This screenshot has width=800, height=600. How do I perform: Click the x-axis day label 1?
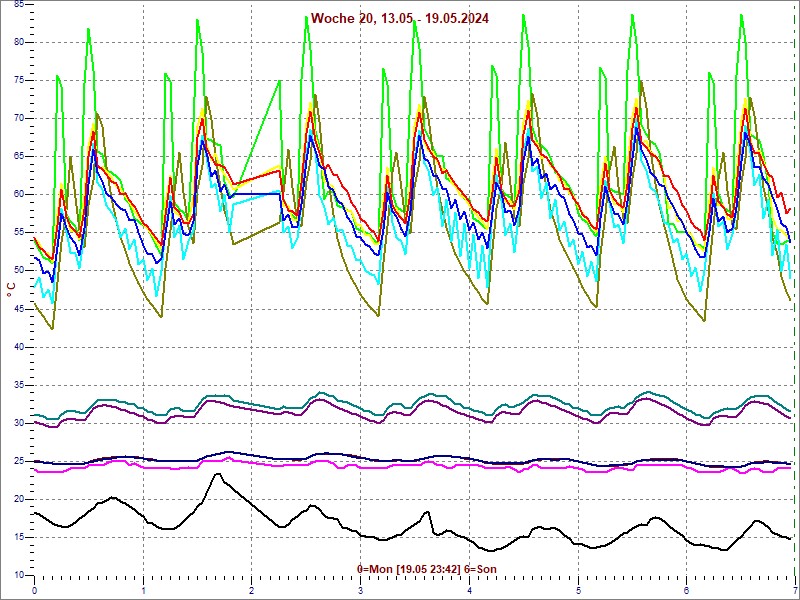[x=144, y=591]
